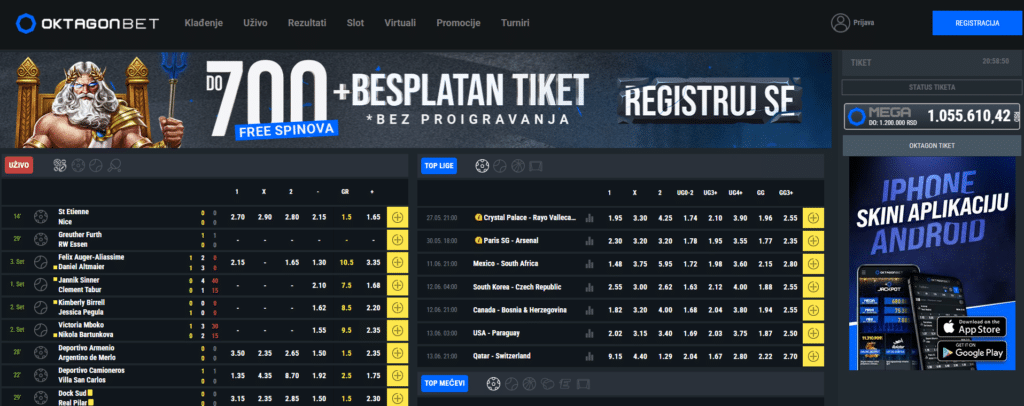
Task: Select odd 3.50 for Deportivo Armenio win
Action: 238,352
